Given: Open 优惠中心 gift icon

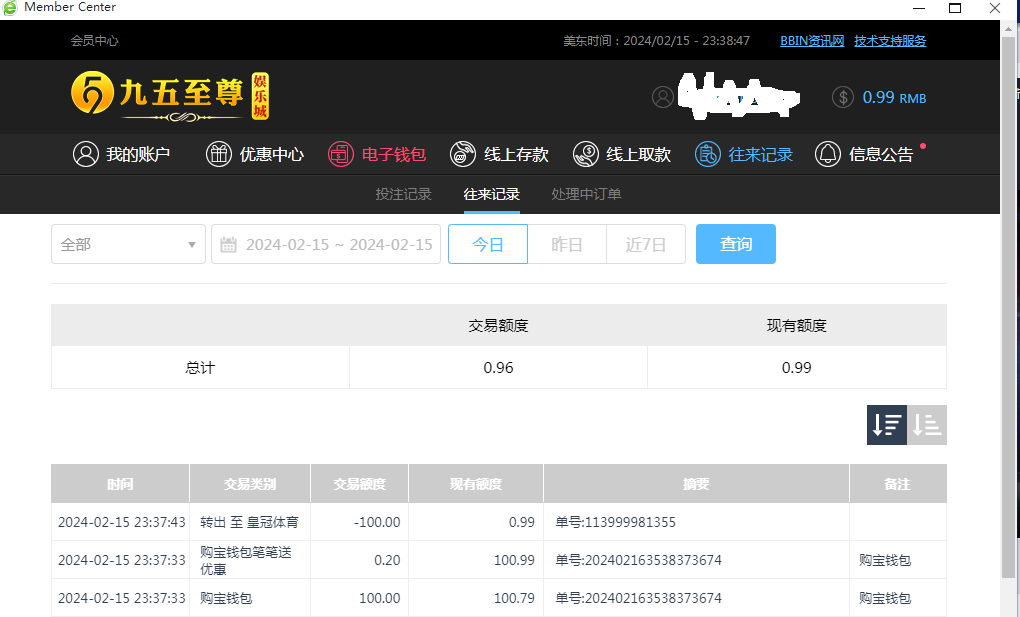Looking at the screenshot, I should [x=219, y=154].
